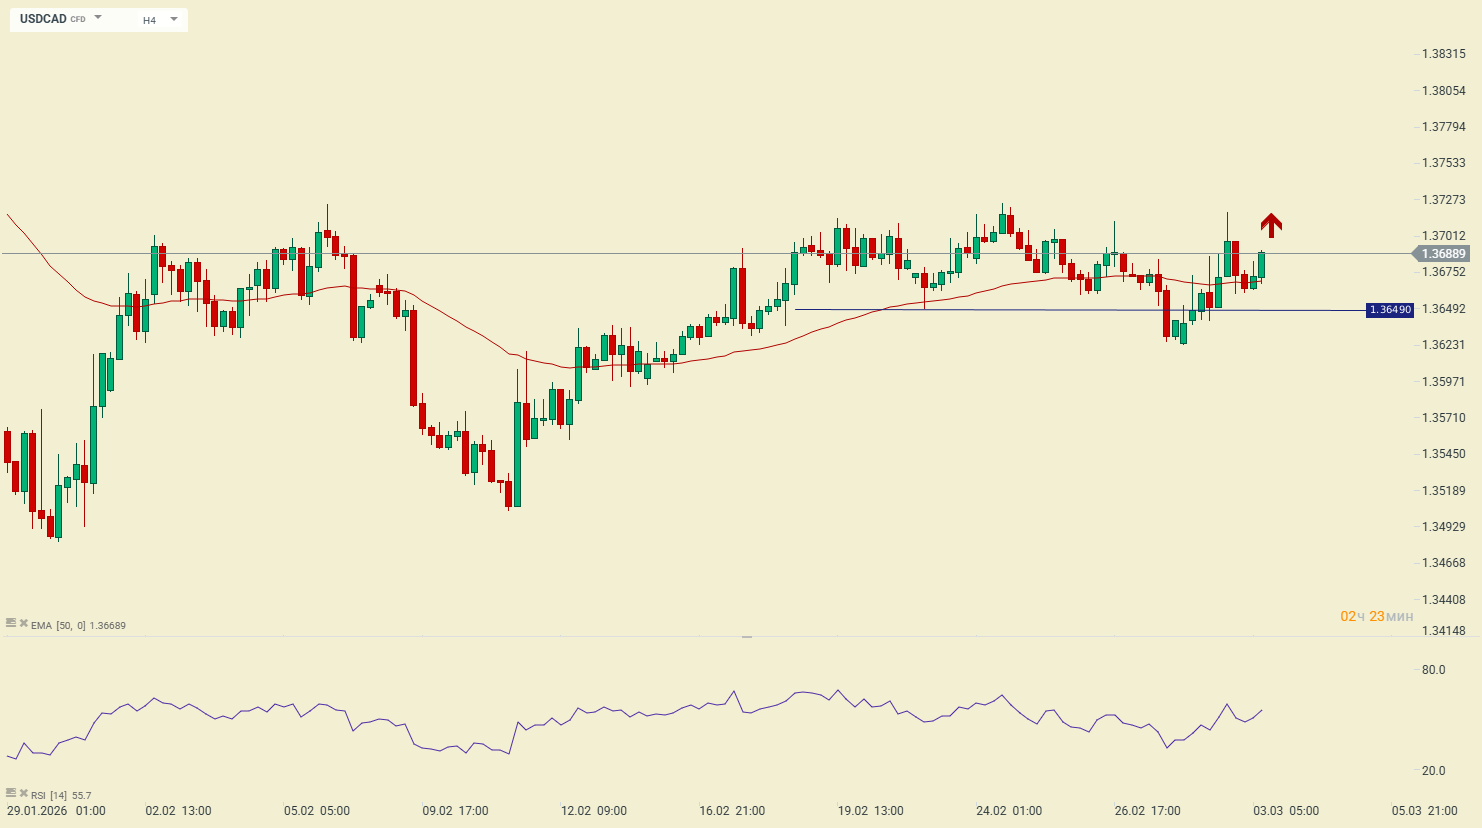The height and width of the screenshot is (828, 1482).
Task: Expand the H4 timeframe dropdown arrow
Action: [174, 19]
